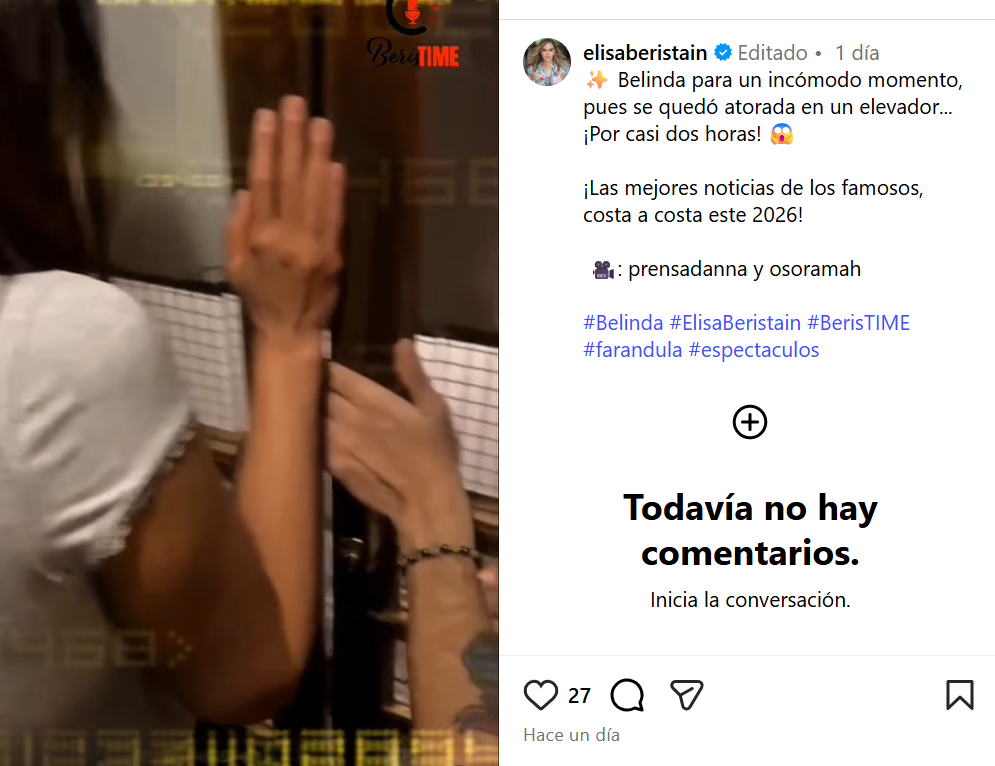Click the verified badge next to elisaberistain
This screenshot has height=766, width=995.
(723, 52)
